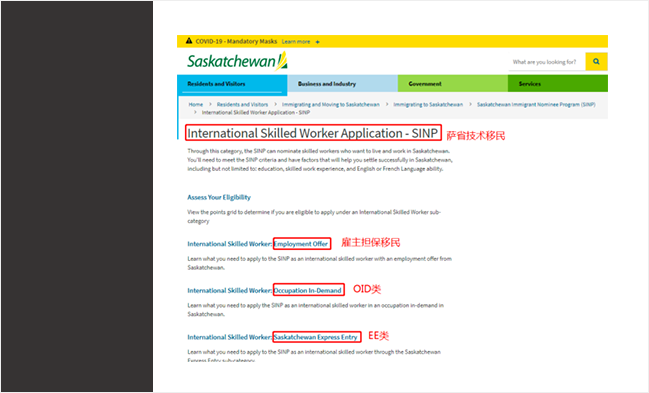Click the COVID-19 - Mandatory Masks banner text
The width and height of the screenshot is (649, 393).
pos(236,41)
